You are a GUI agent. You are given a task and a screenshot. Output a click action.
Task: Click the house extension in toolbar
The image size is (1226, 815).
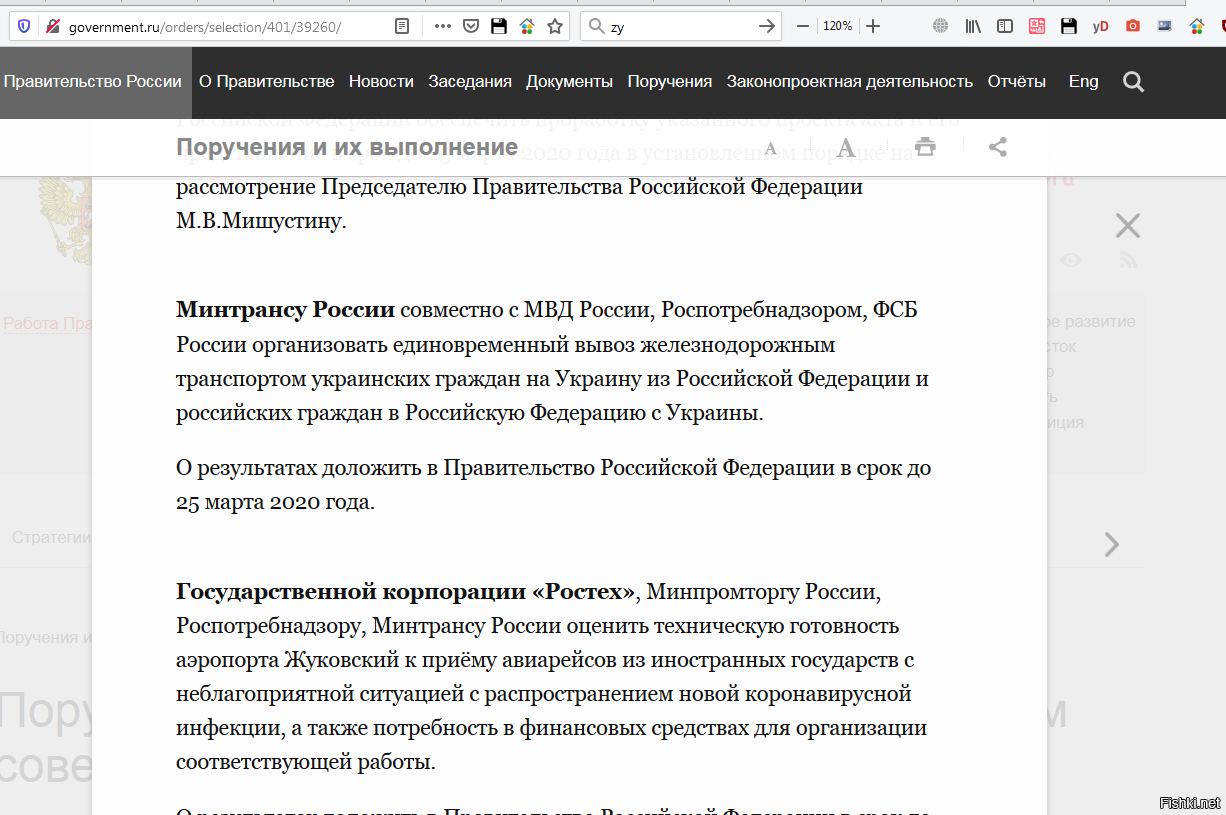pos(1196,26)
